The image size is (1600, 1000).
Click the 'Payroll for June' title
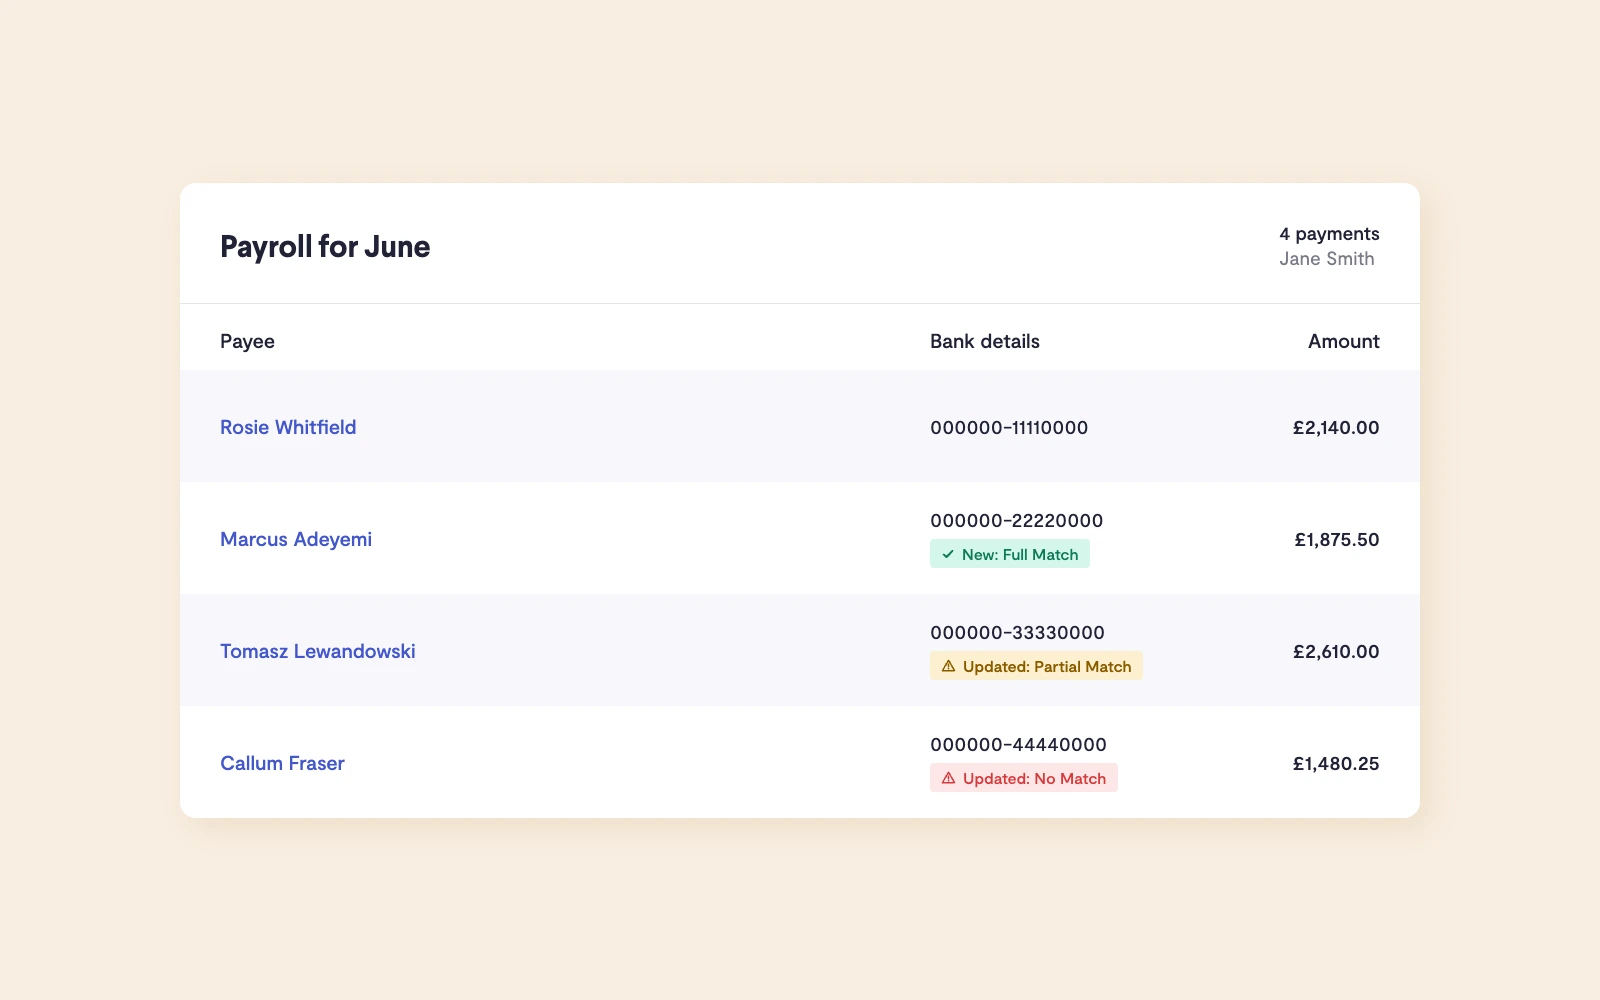point(325,246)
